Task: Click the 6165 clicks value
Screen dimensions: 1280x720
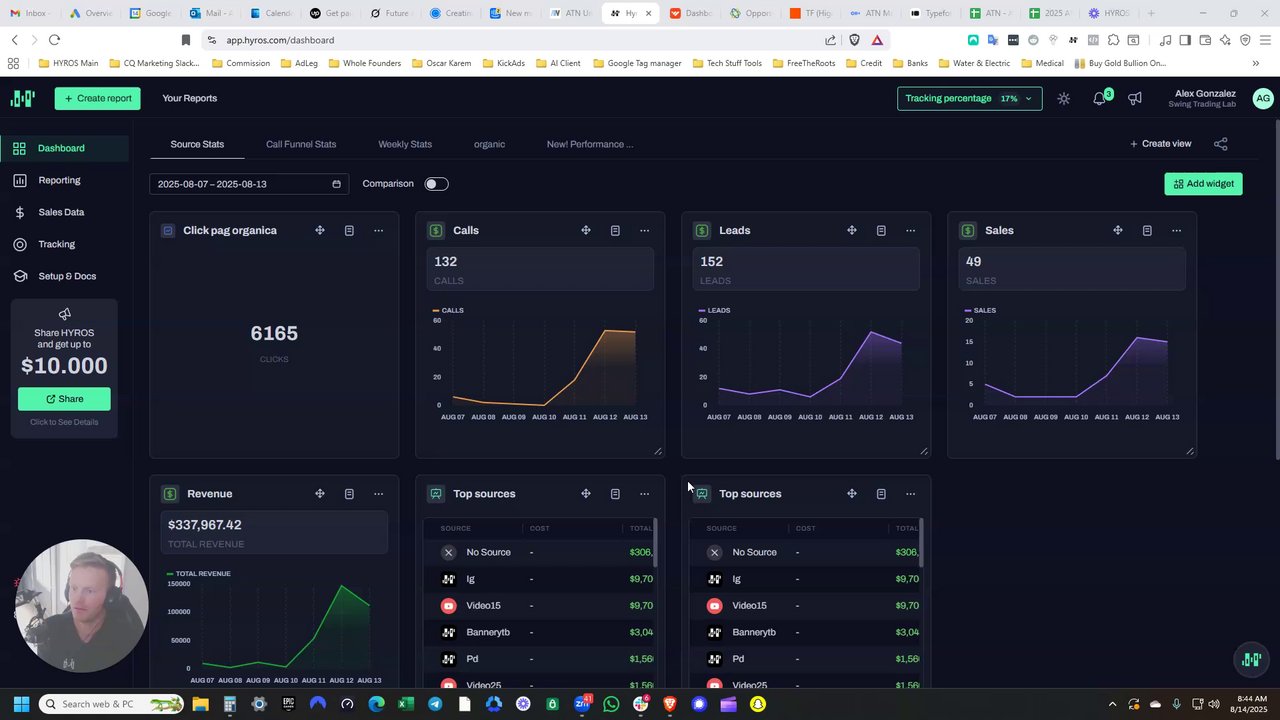Action: tap(274, 333)
